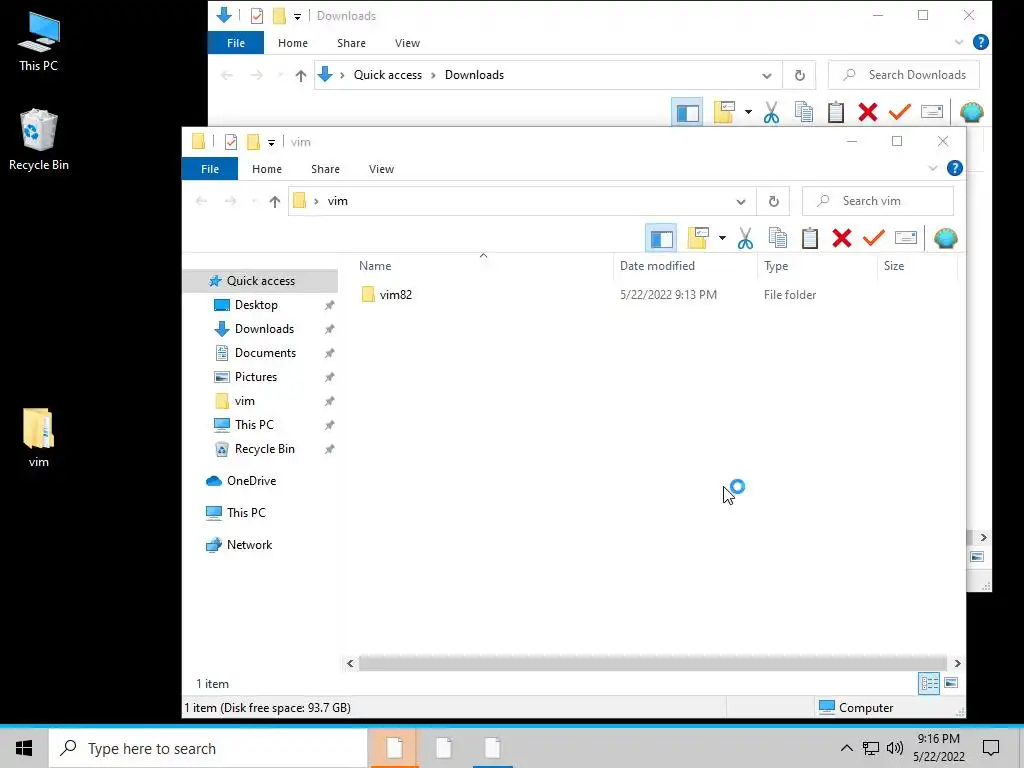Click the Quick access breadcrumb in Downloads window
Screen dimensions: 1024x768
click(388, 75)
